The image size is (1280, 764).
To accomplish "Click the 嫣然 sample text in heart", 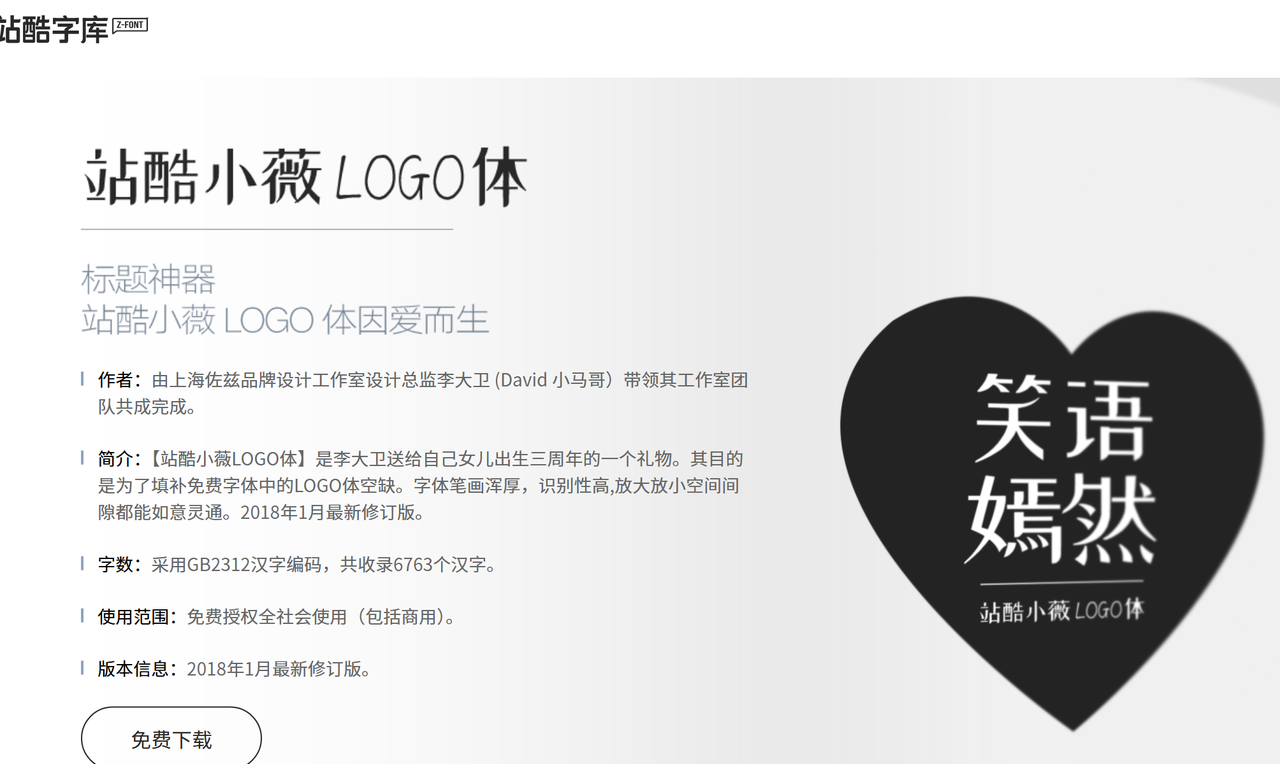I will pyautogui.click(x=1062, y=518).
